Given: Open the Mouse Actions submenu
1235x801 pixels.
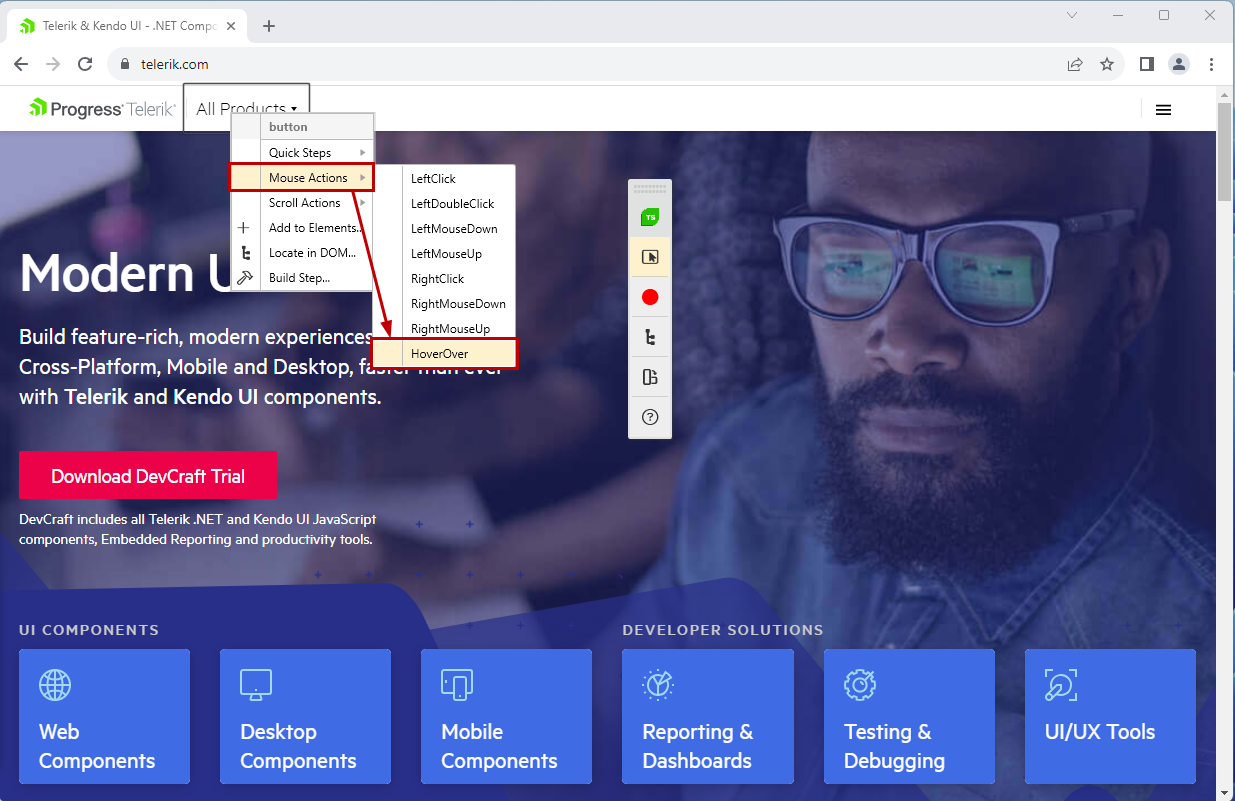Looking at the screenshot, I should coord(302,178).
